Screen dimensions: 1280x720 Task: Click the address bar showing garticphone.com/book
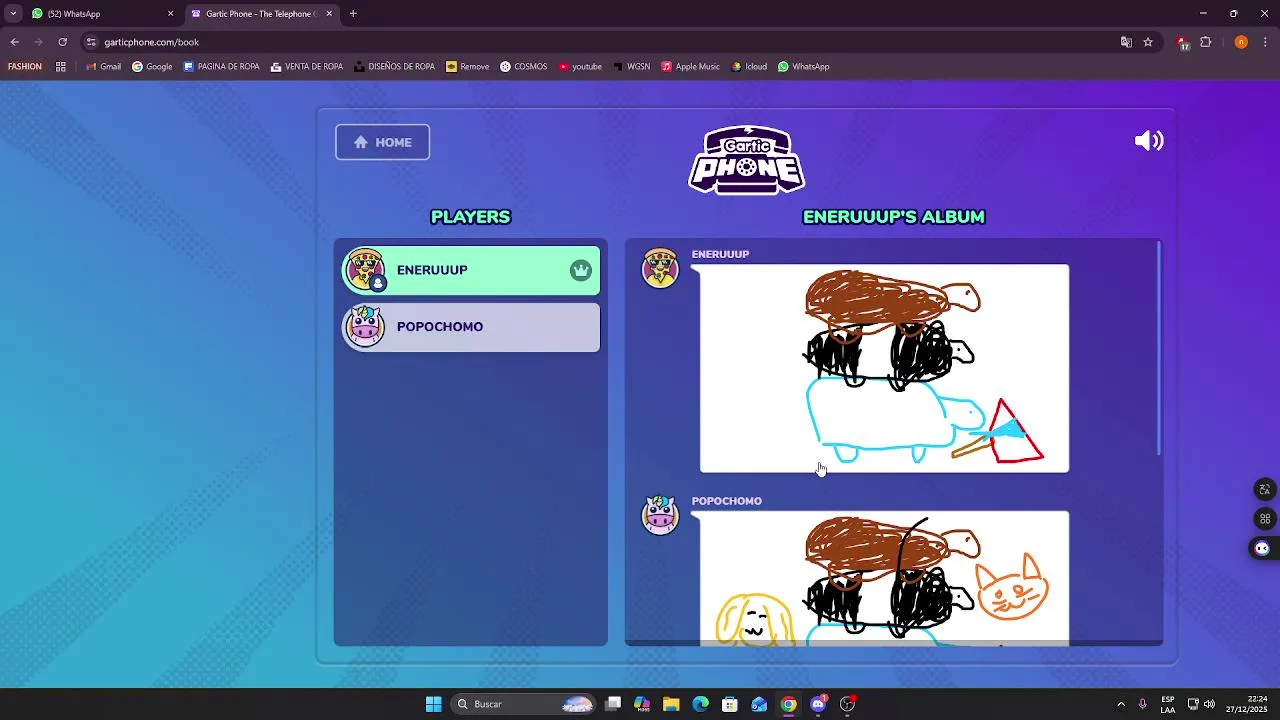point(600,42)
